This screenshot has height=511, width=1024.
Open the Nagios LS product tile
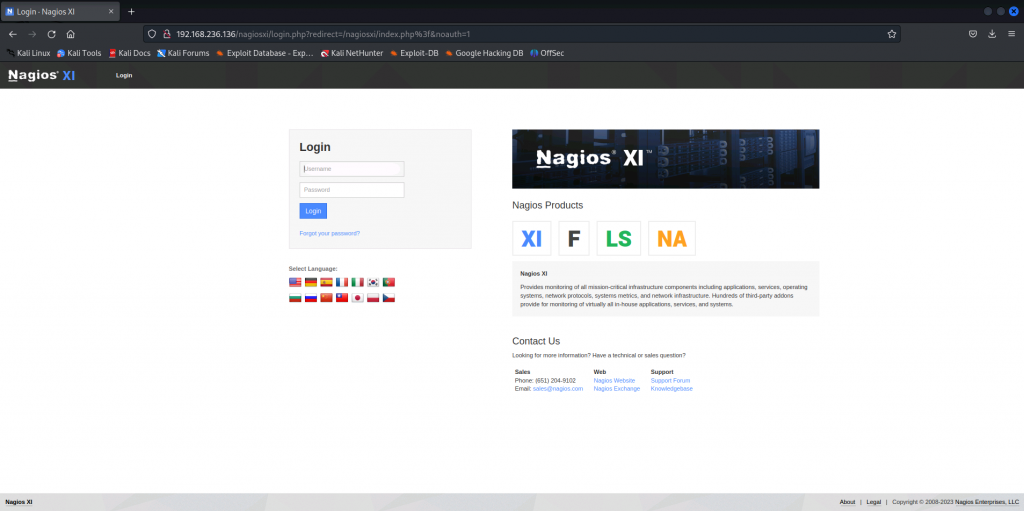coord(618,239)
